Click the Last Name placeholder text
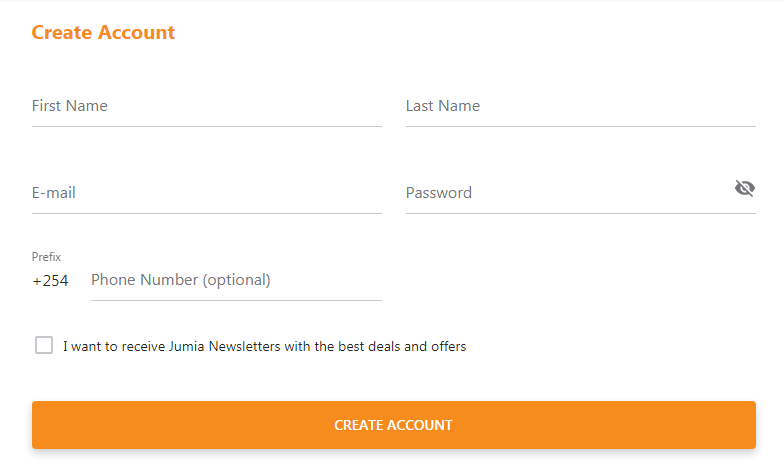The width and height of the screenshot is (784, 465). click(443, 106)
